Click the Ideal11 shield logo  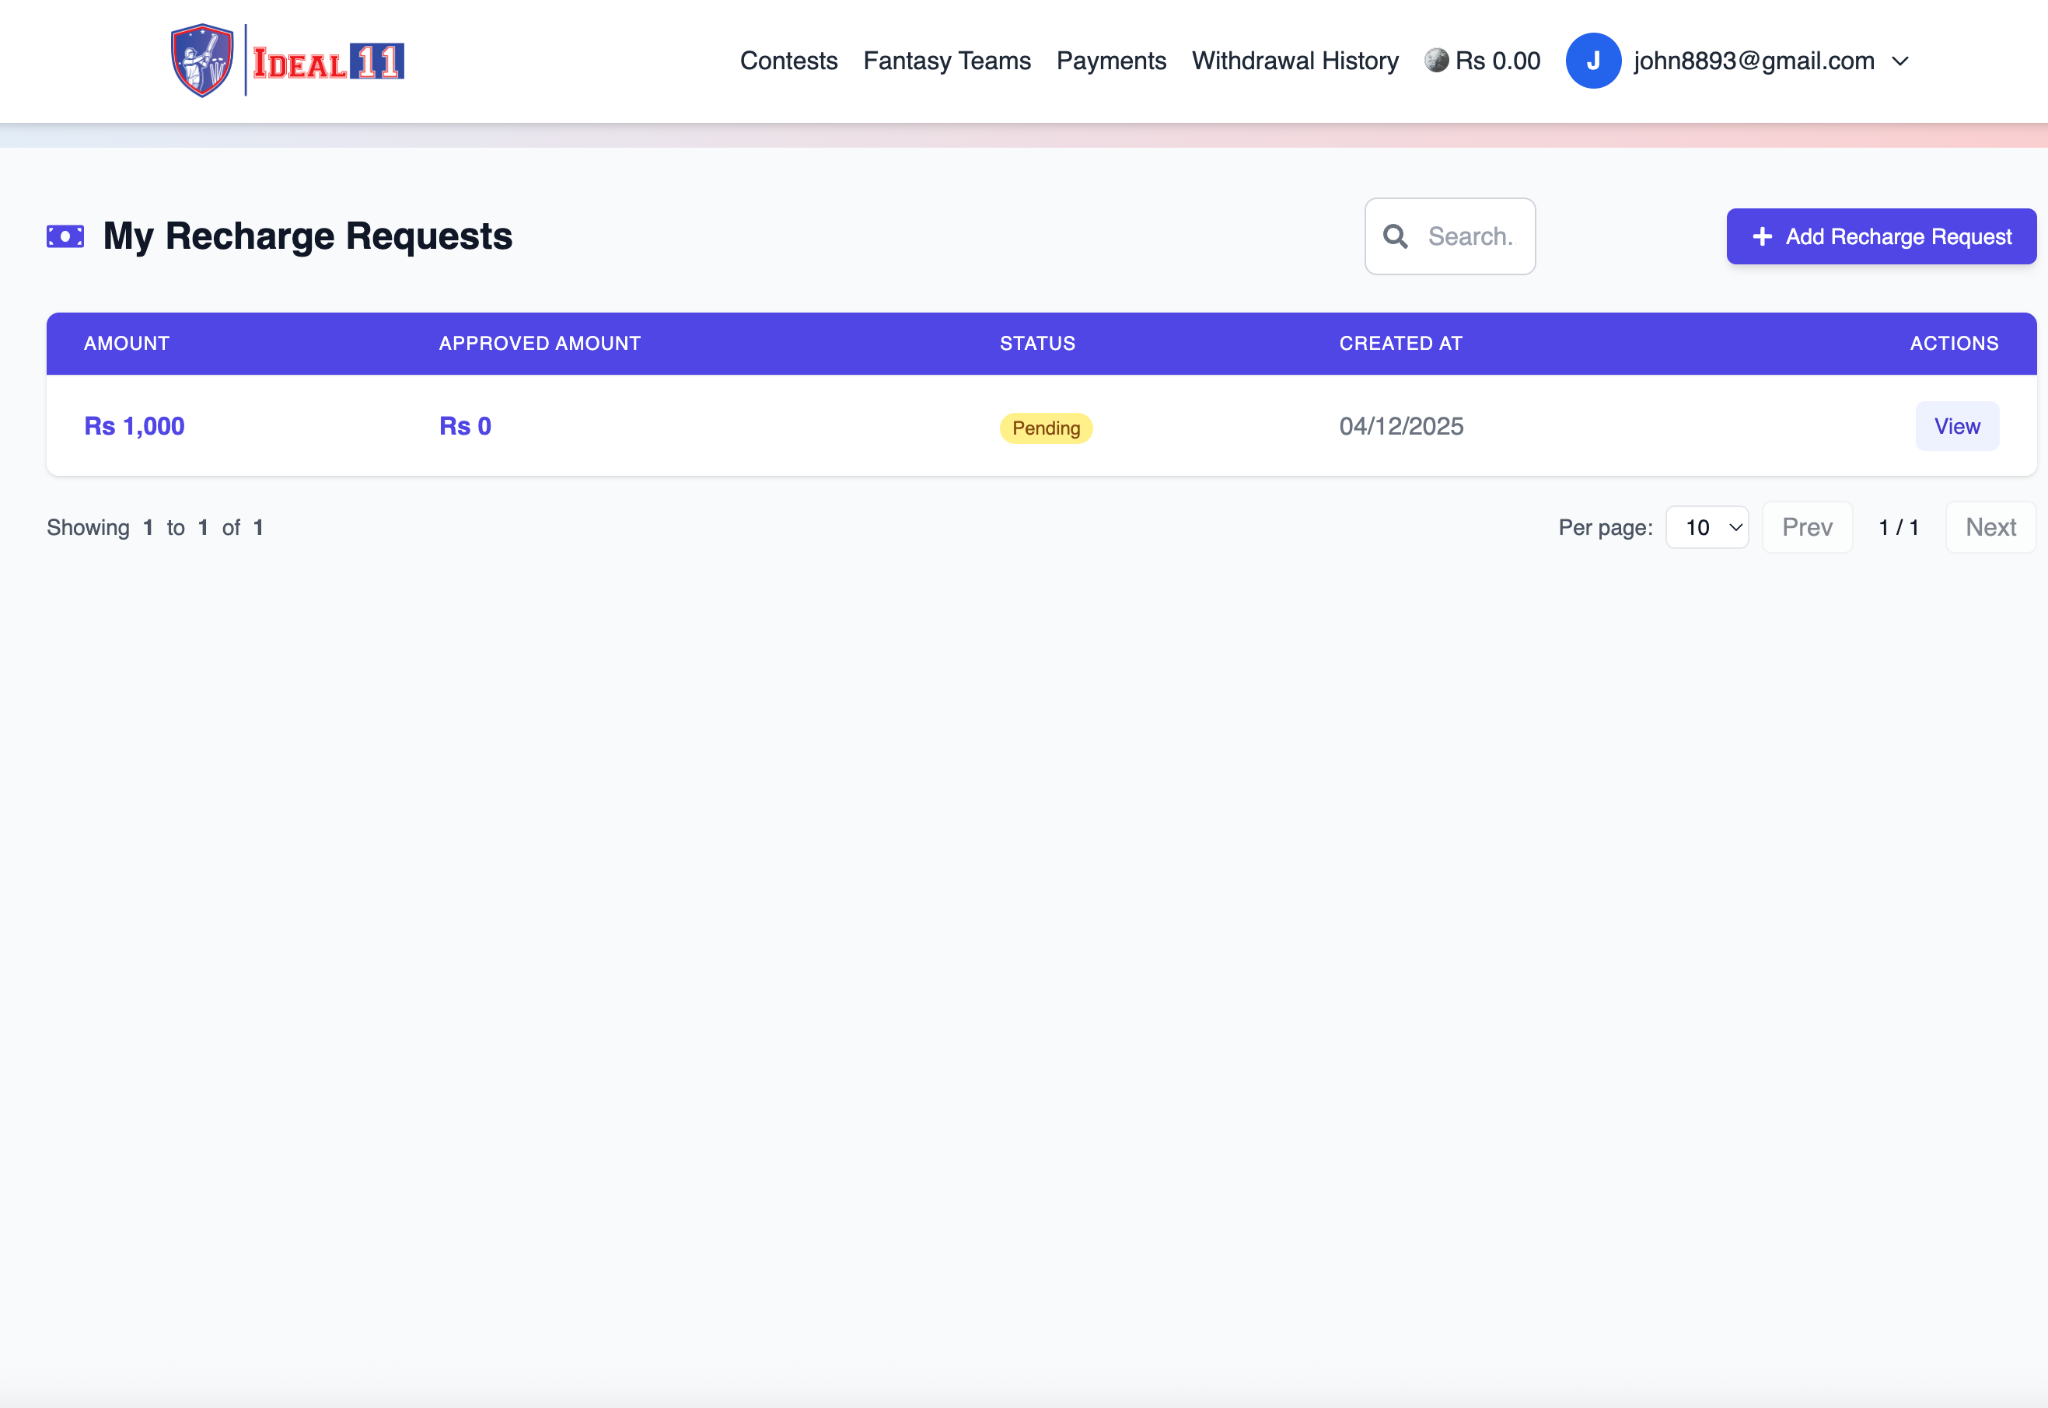click(202, 61)
